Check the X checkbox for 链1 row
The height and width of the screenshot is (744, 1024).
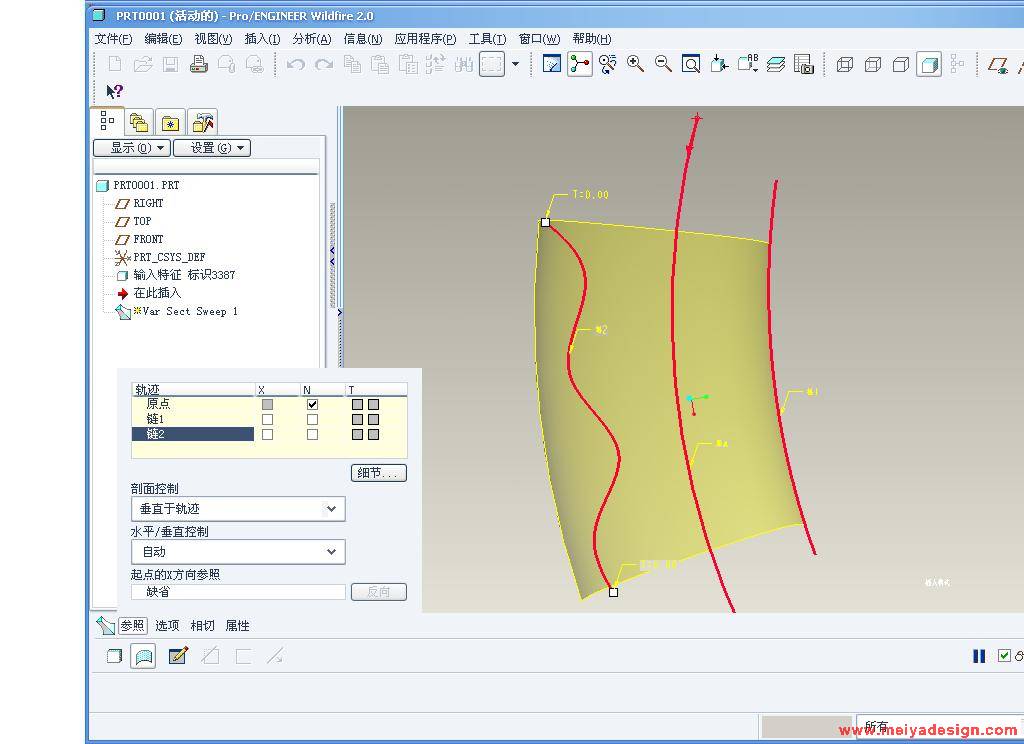point(267,420)
